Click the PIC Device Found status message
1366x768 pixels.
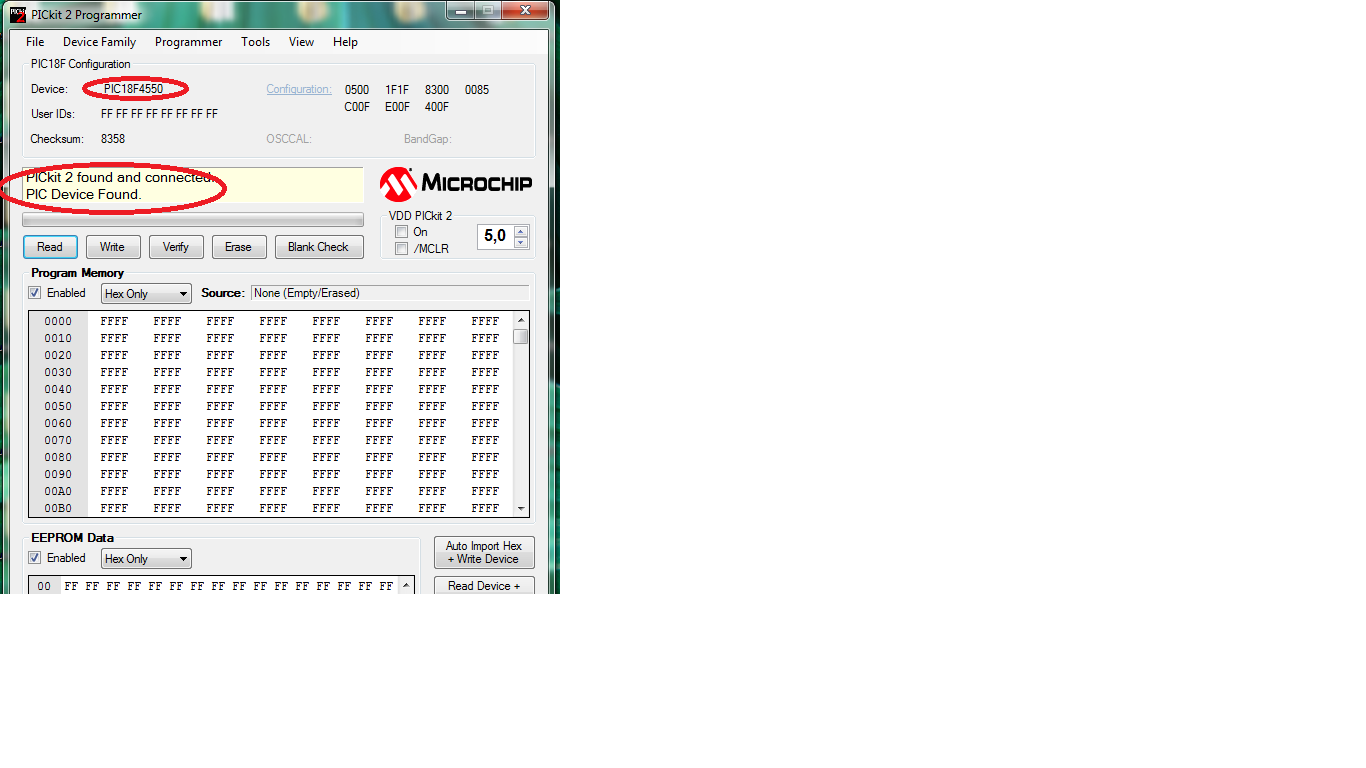coord(84,194)
